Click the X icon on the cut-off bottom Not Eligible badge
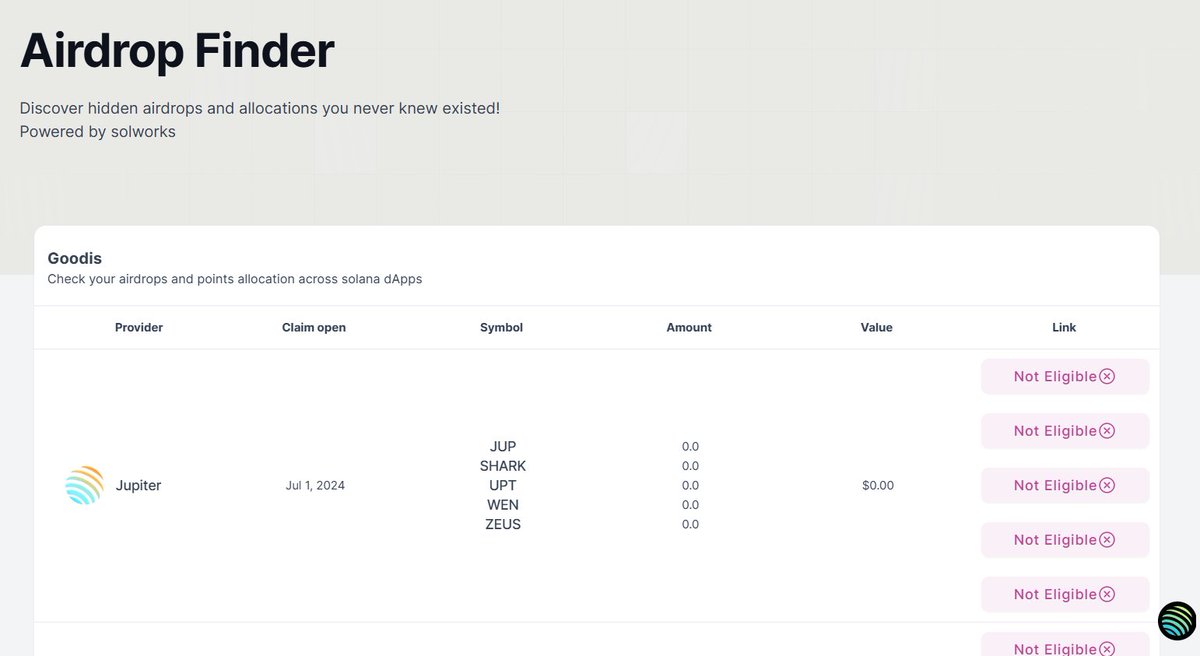The width and height of the screenshot is (1200, 656). [x=1107, y=649]
